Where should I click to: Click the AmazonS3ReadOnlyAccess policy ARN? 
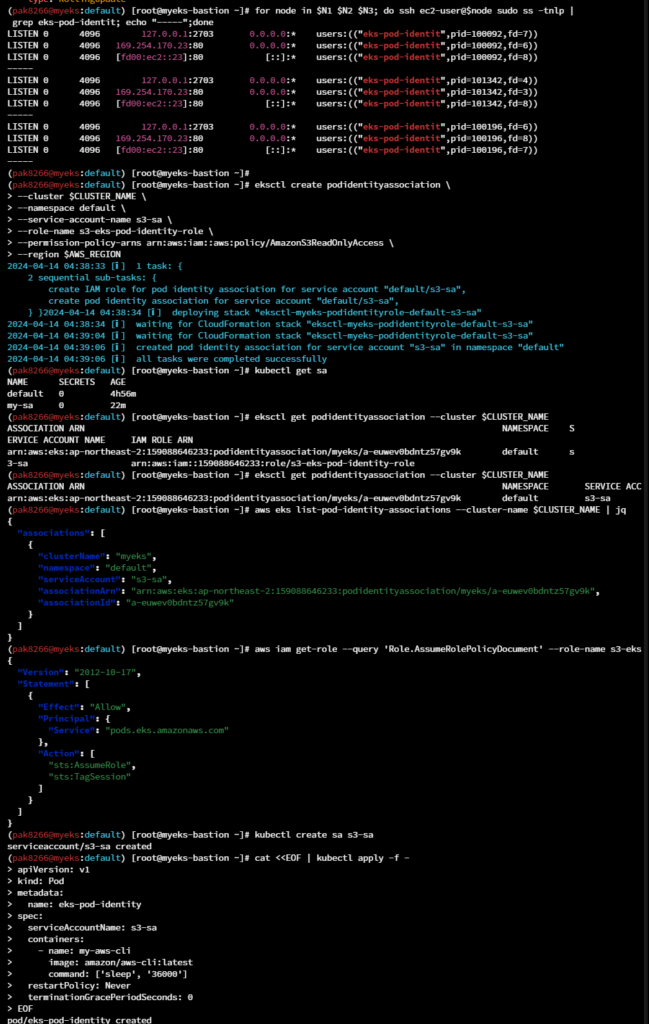(x=264, y=243)
